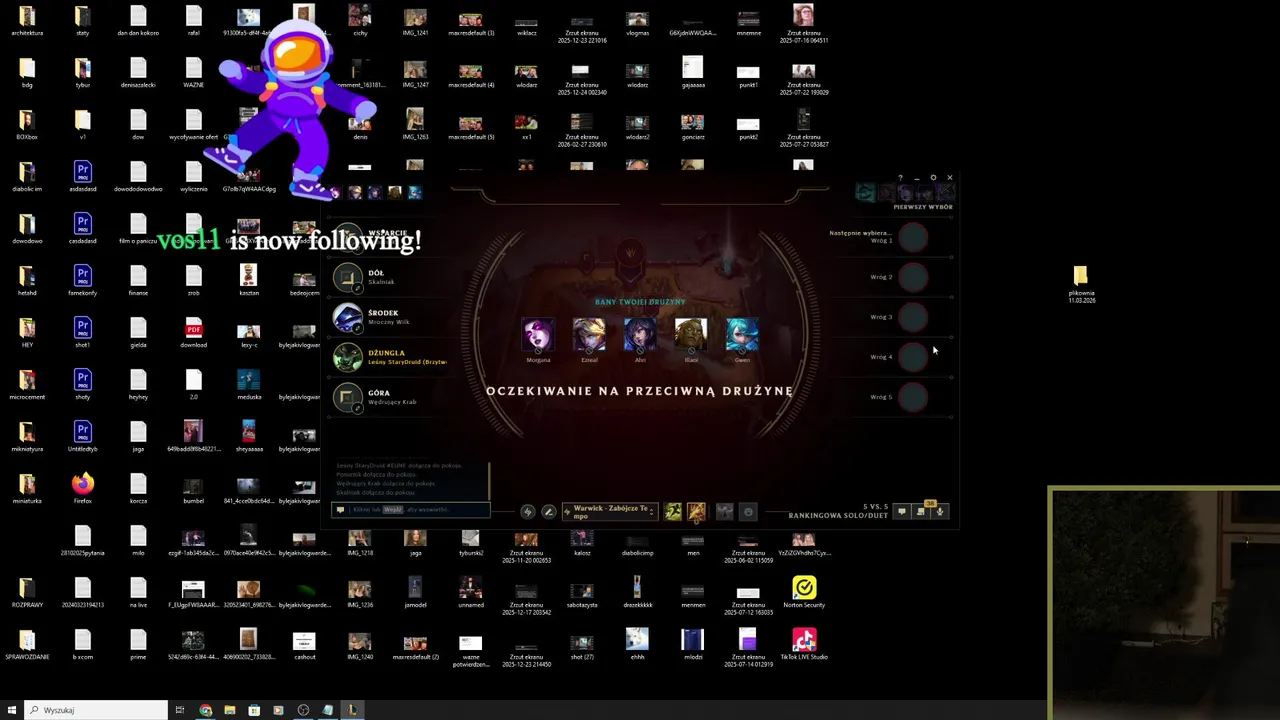Screen dimensions: 1280x720
Task: Open File Explorer from the taskbar
Action: pyautogui.click(x=229, y=710)
